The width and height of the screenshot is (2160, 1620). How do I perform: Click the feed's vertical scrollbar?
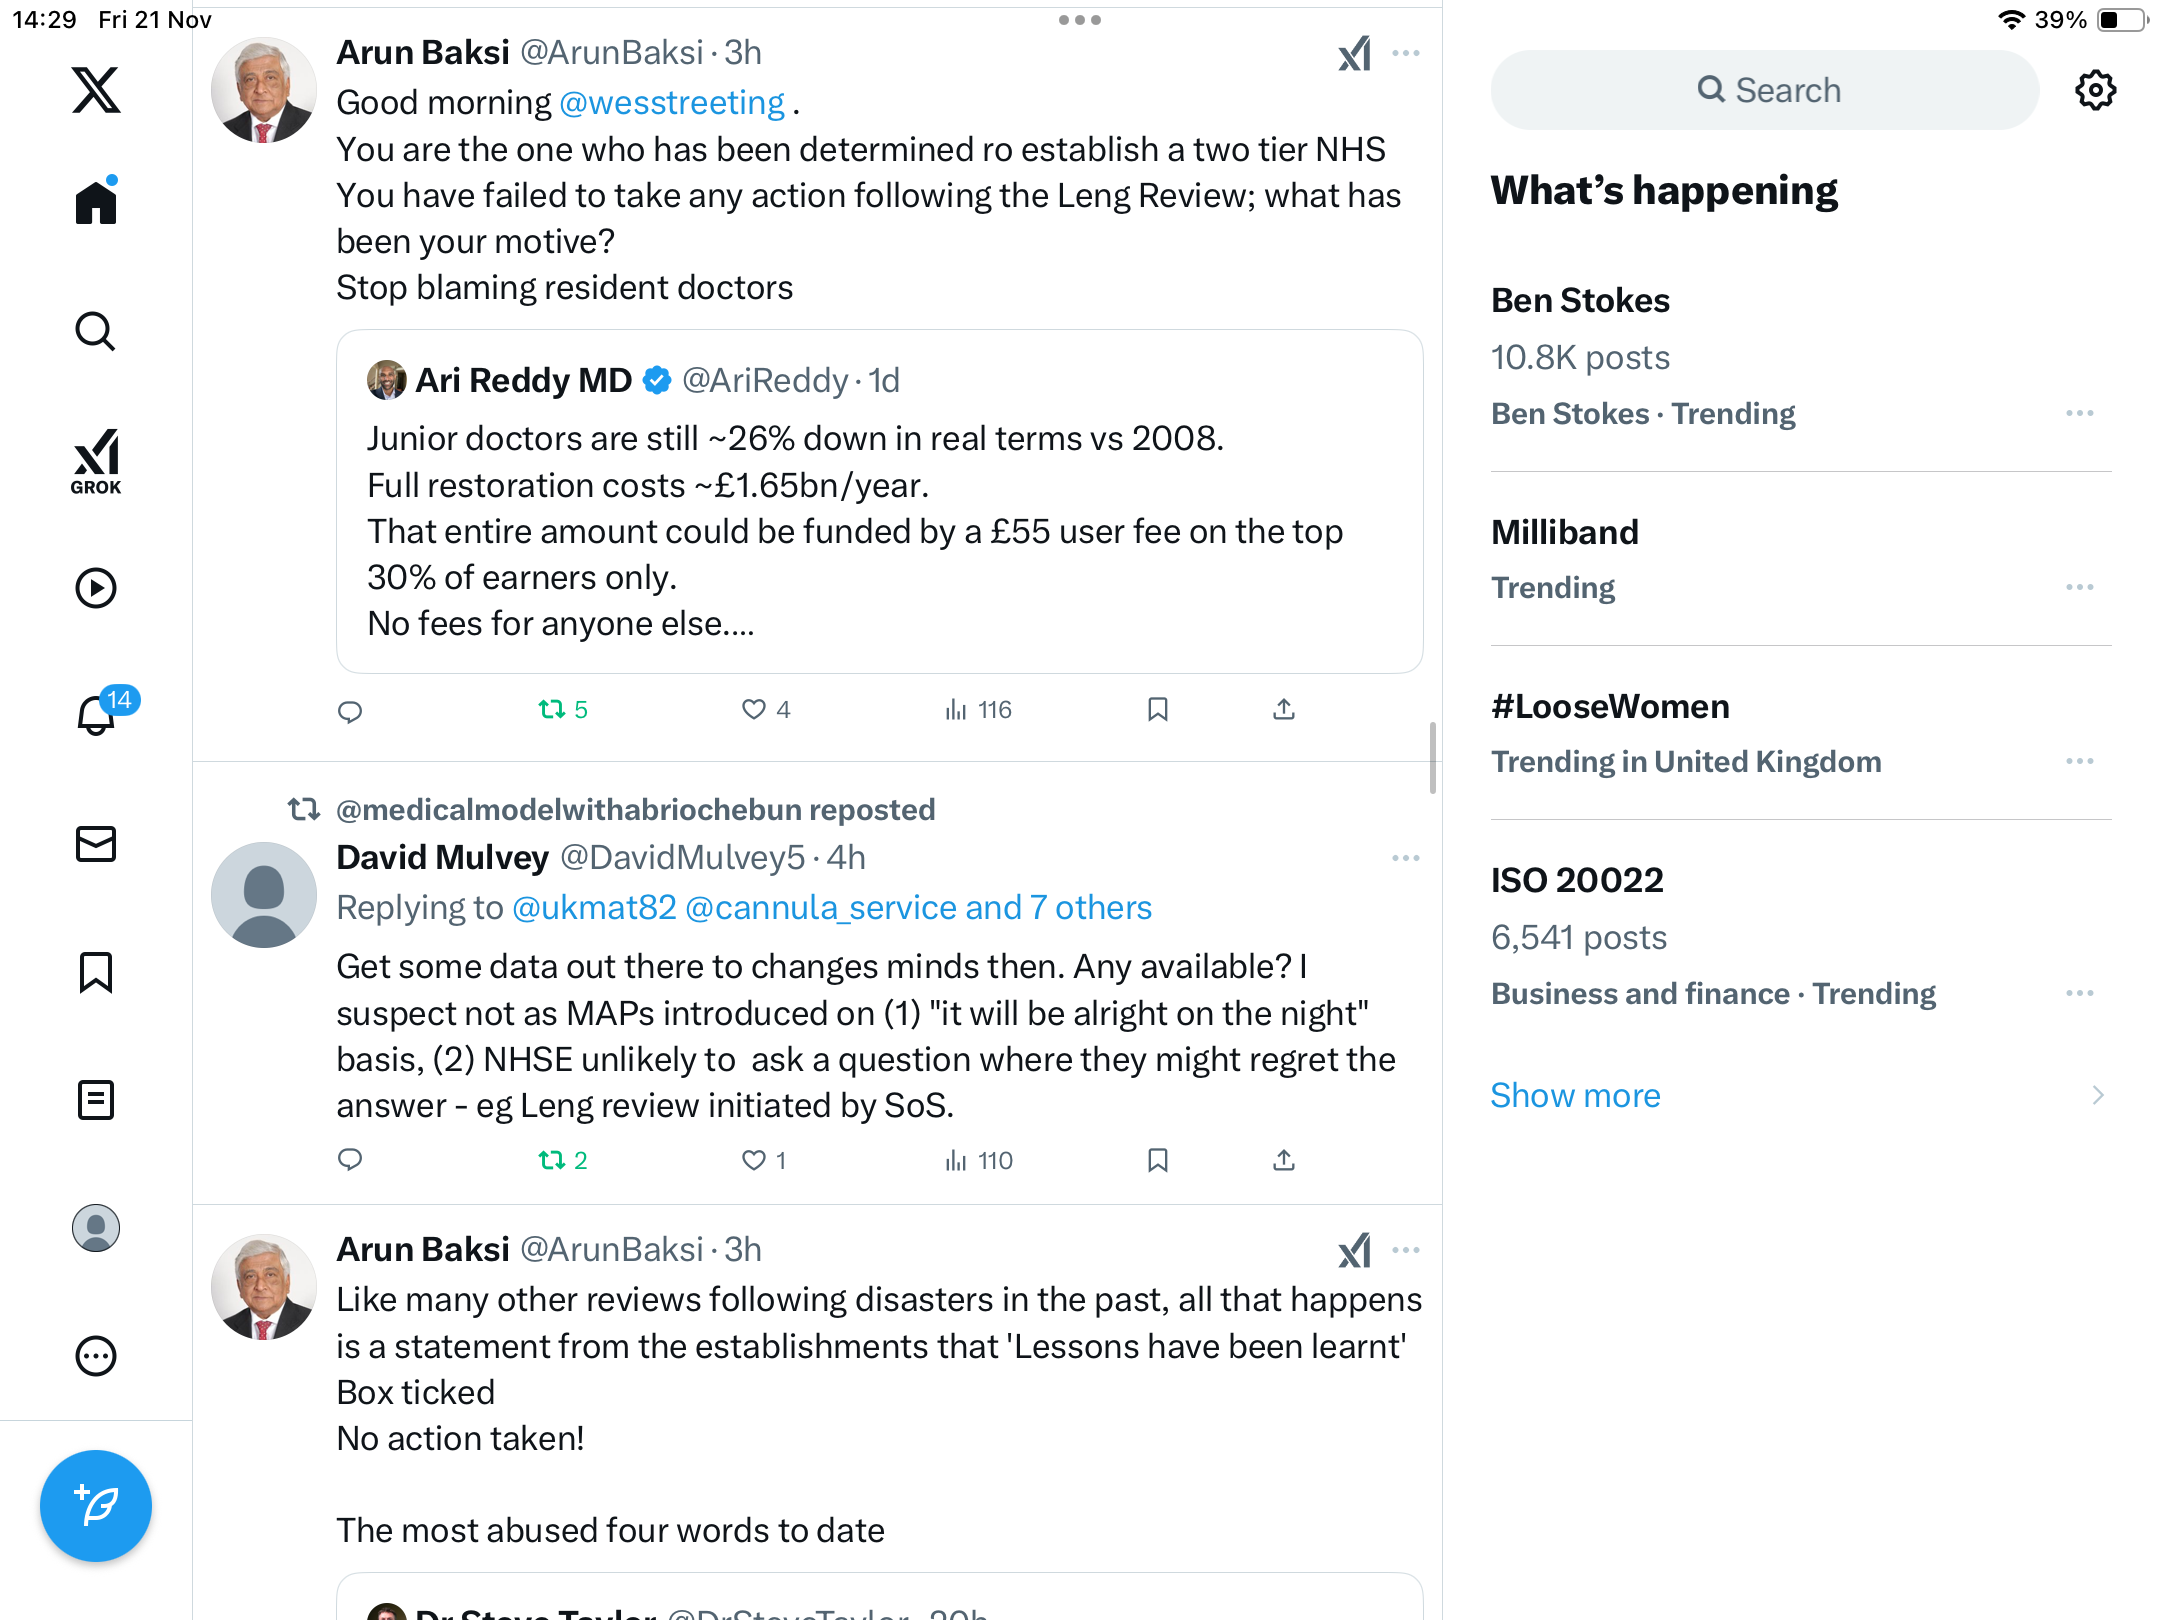click(1433, 757)
